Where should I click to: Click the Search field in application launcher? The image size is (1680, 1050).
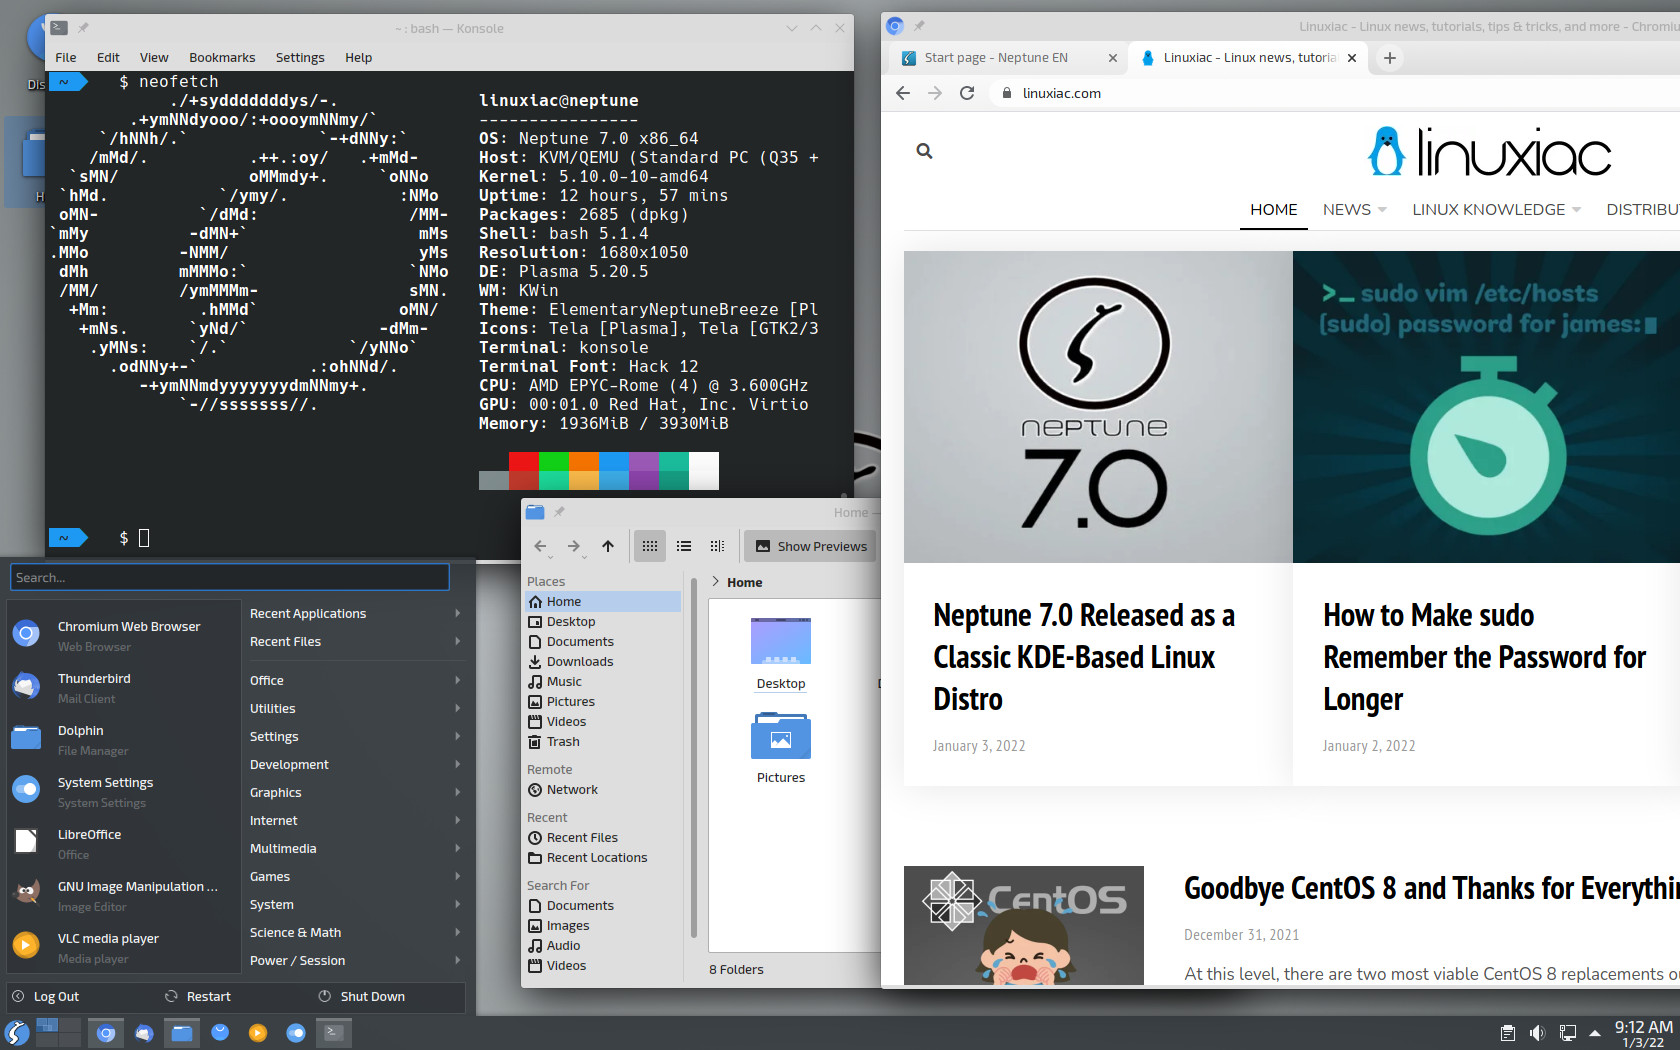coord(230,577)
